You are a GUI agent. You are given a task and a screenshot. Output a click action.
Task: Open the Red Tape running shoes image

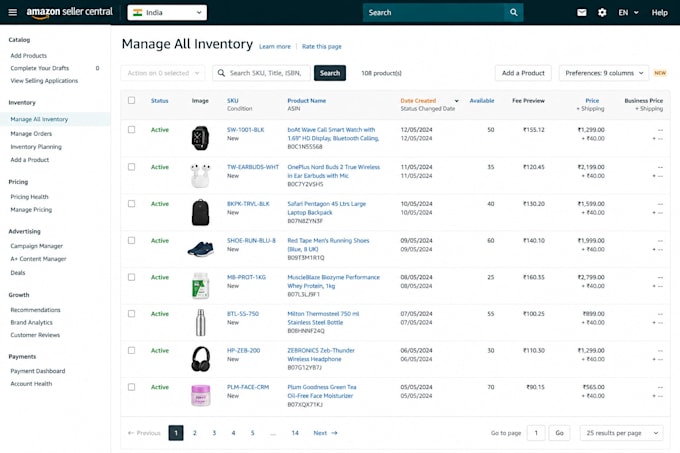tap(200, 249)
